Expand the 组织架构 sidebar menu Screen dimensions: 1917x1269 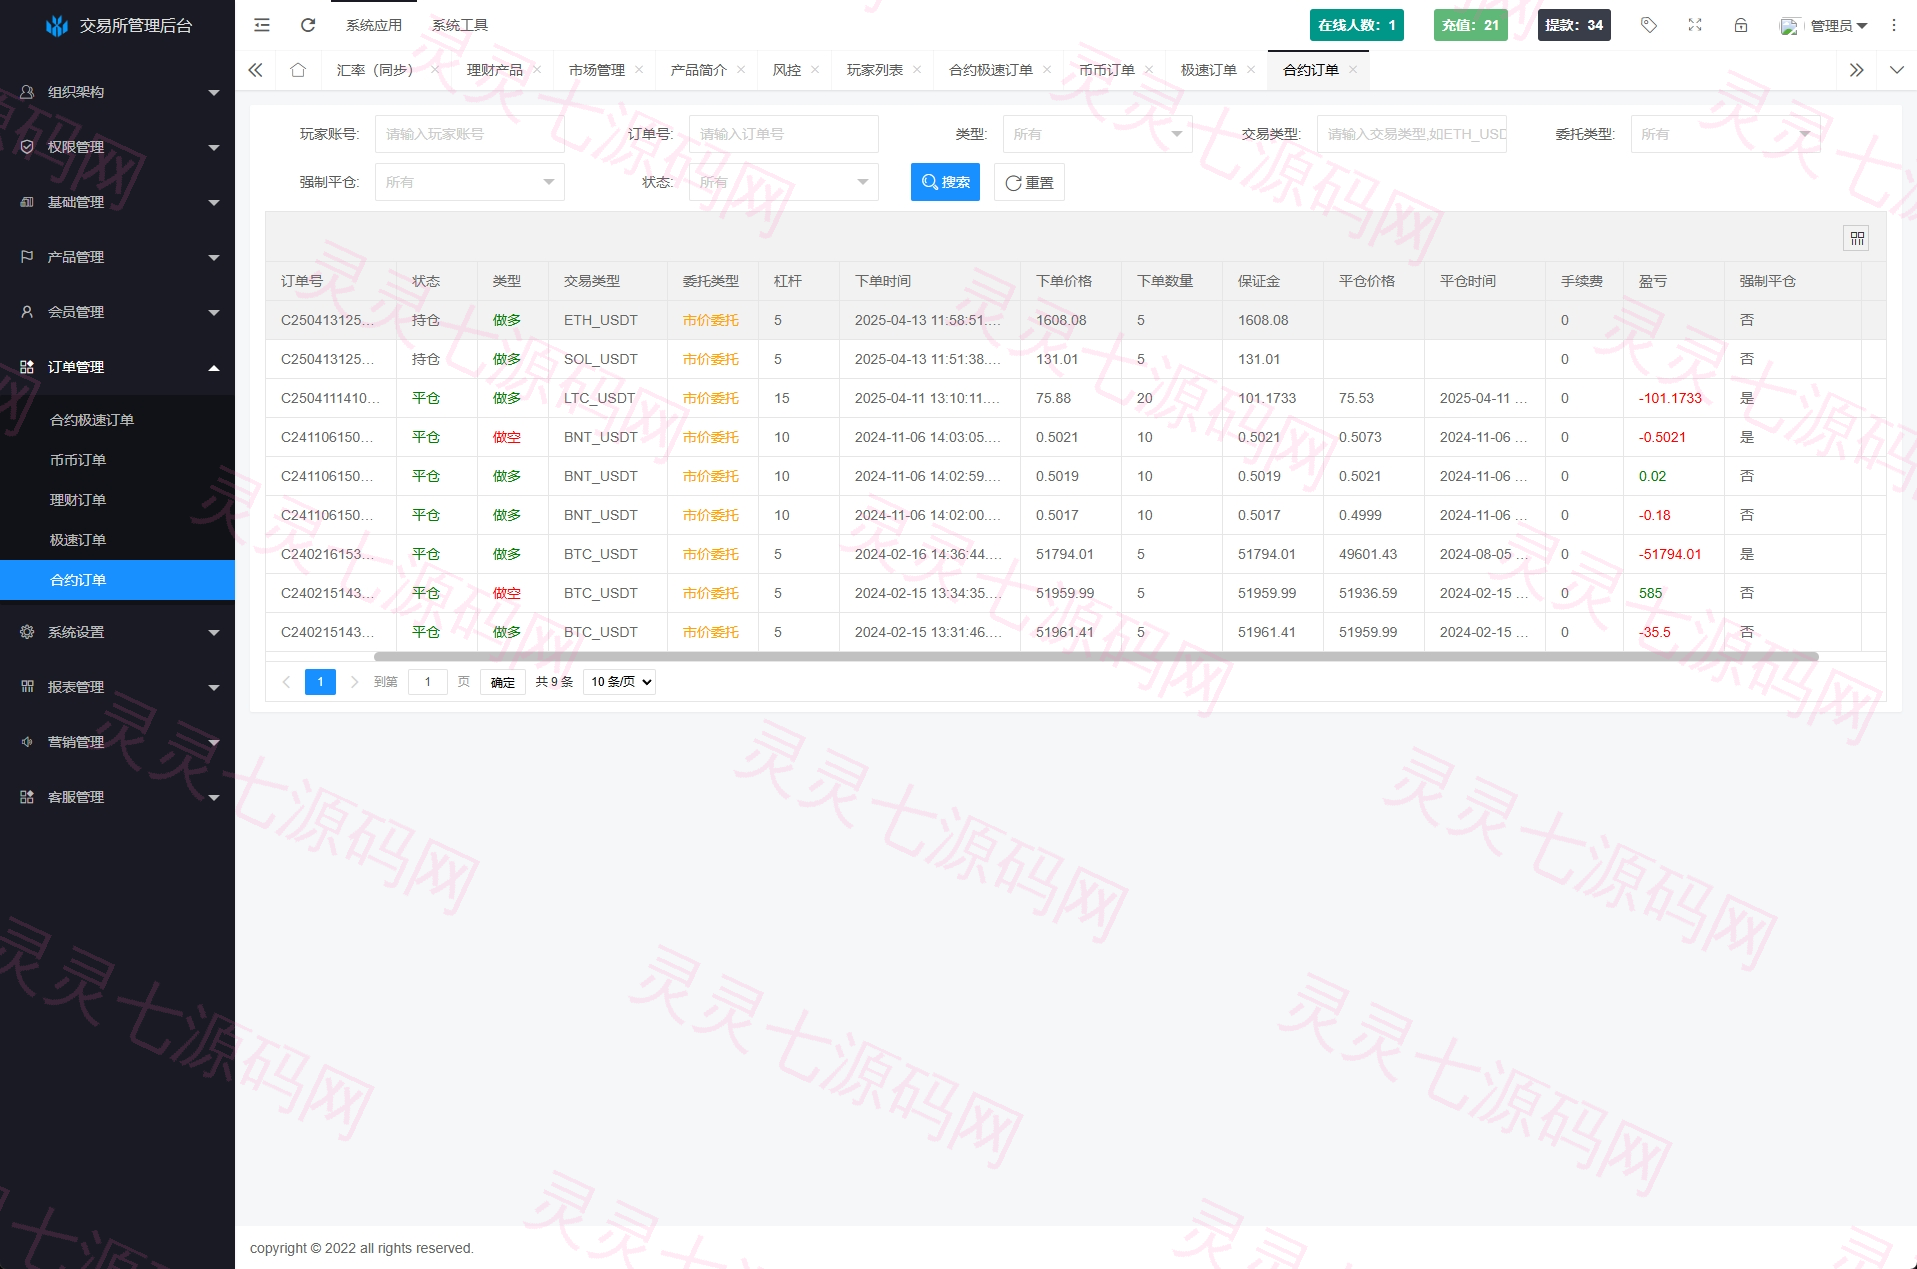click(117, 92)
